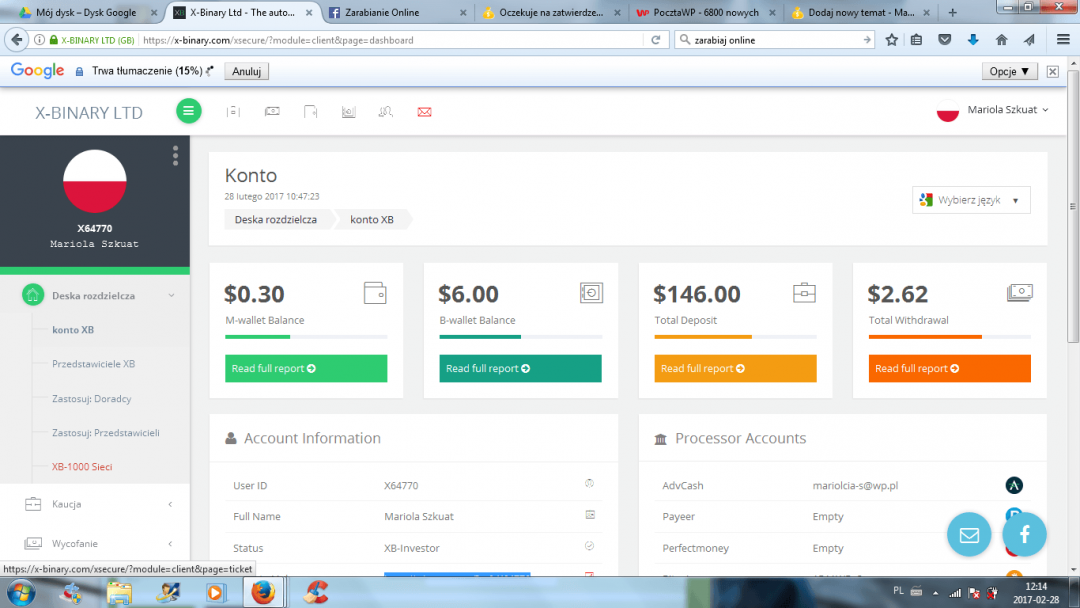
Task: Open the blue floating mail button
Action: click(x=969, y=535)
